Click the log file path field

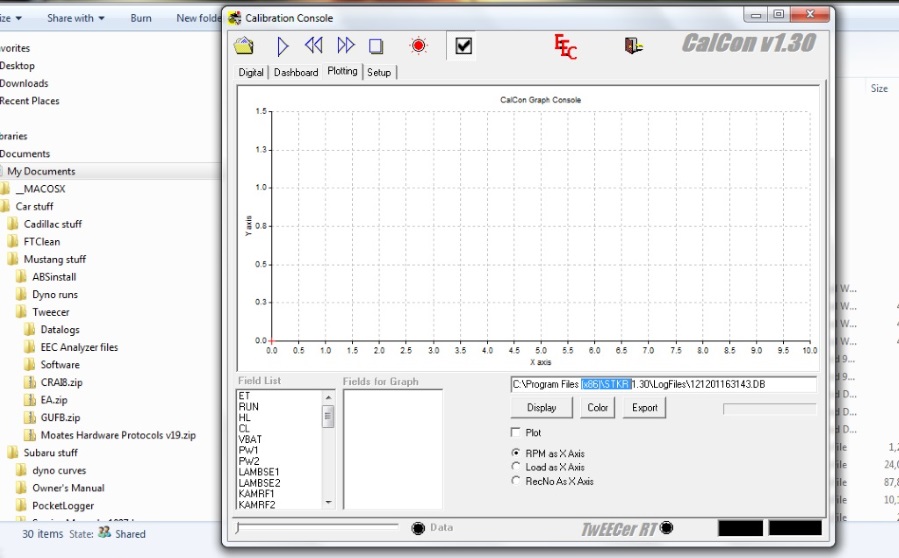coord(663,384)
